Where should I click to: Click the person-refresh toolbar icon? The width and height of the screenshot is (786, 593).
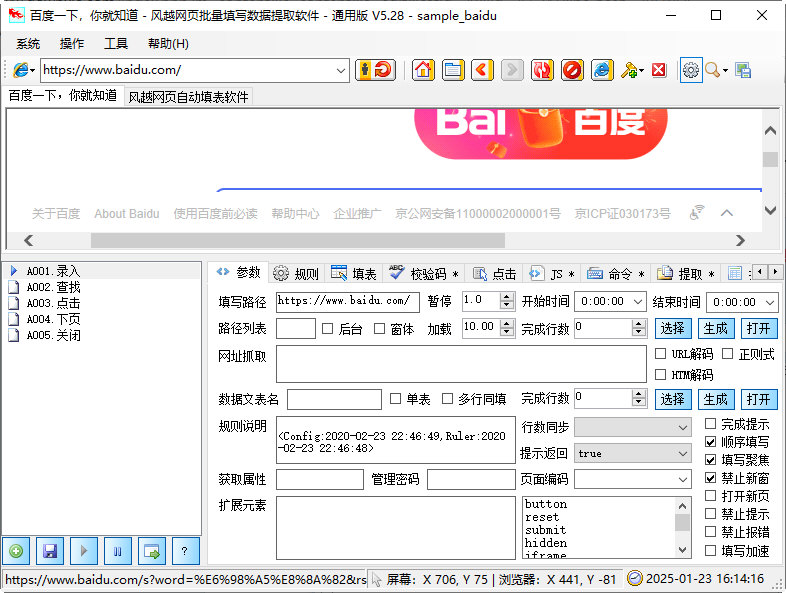point(375,70)
